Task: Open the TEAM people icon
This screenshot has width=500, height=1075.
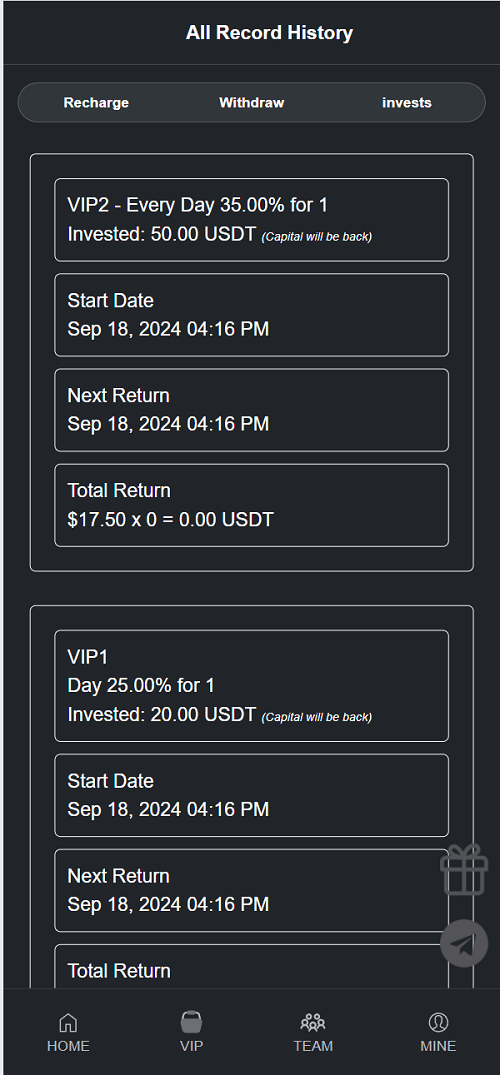Action: point(313,1022)
